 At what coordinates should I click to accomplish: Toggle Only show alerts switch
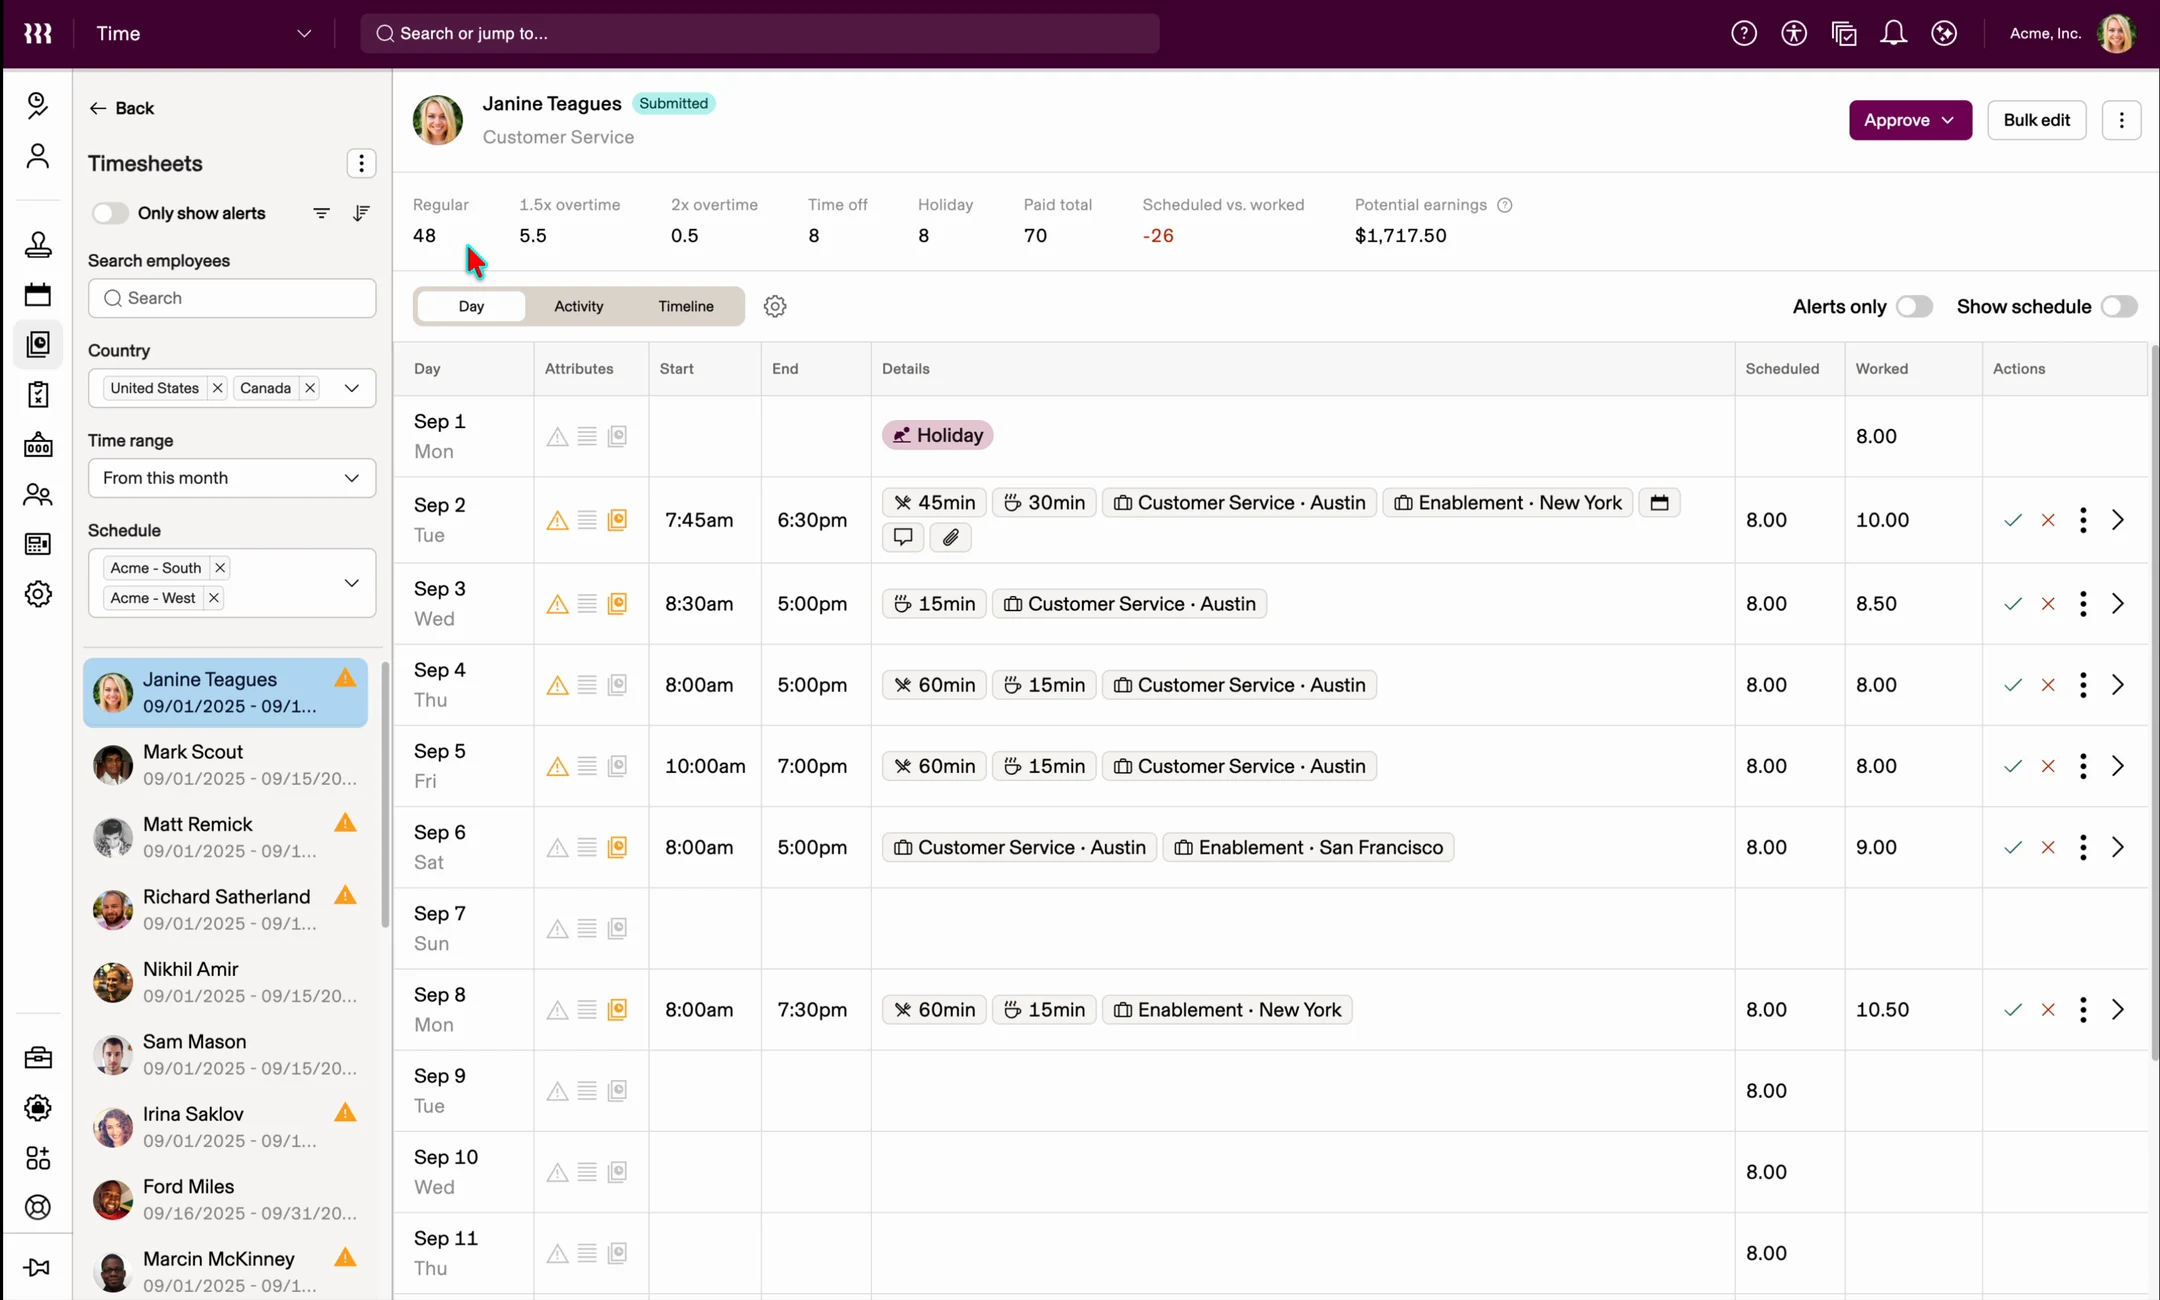click(x=109, y=213)
